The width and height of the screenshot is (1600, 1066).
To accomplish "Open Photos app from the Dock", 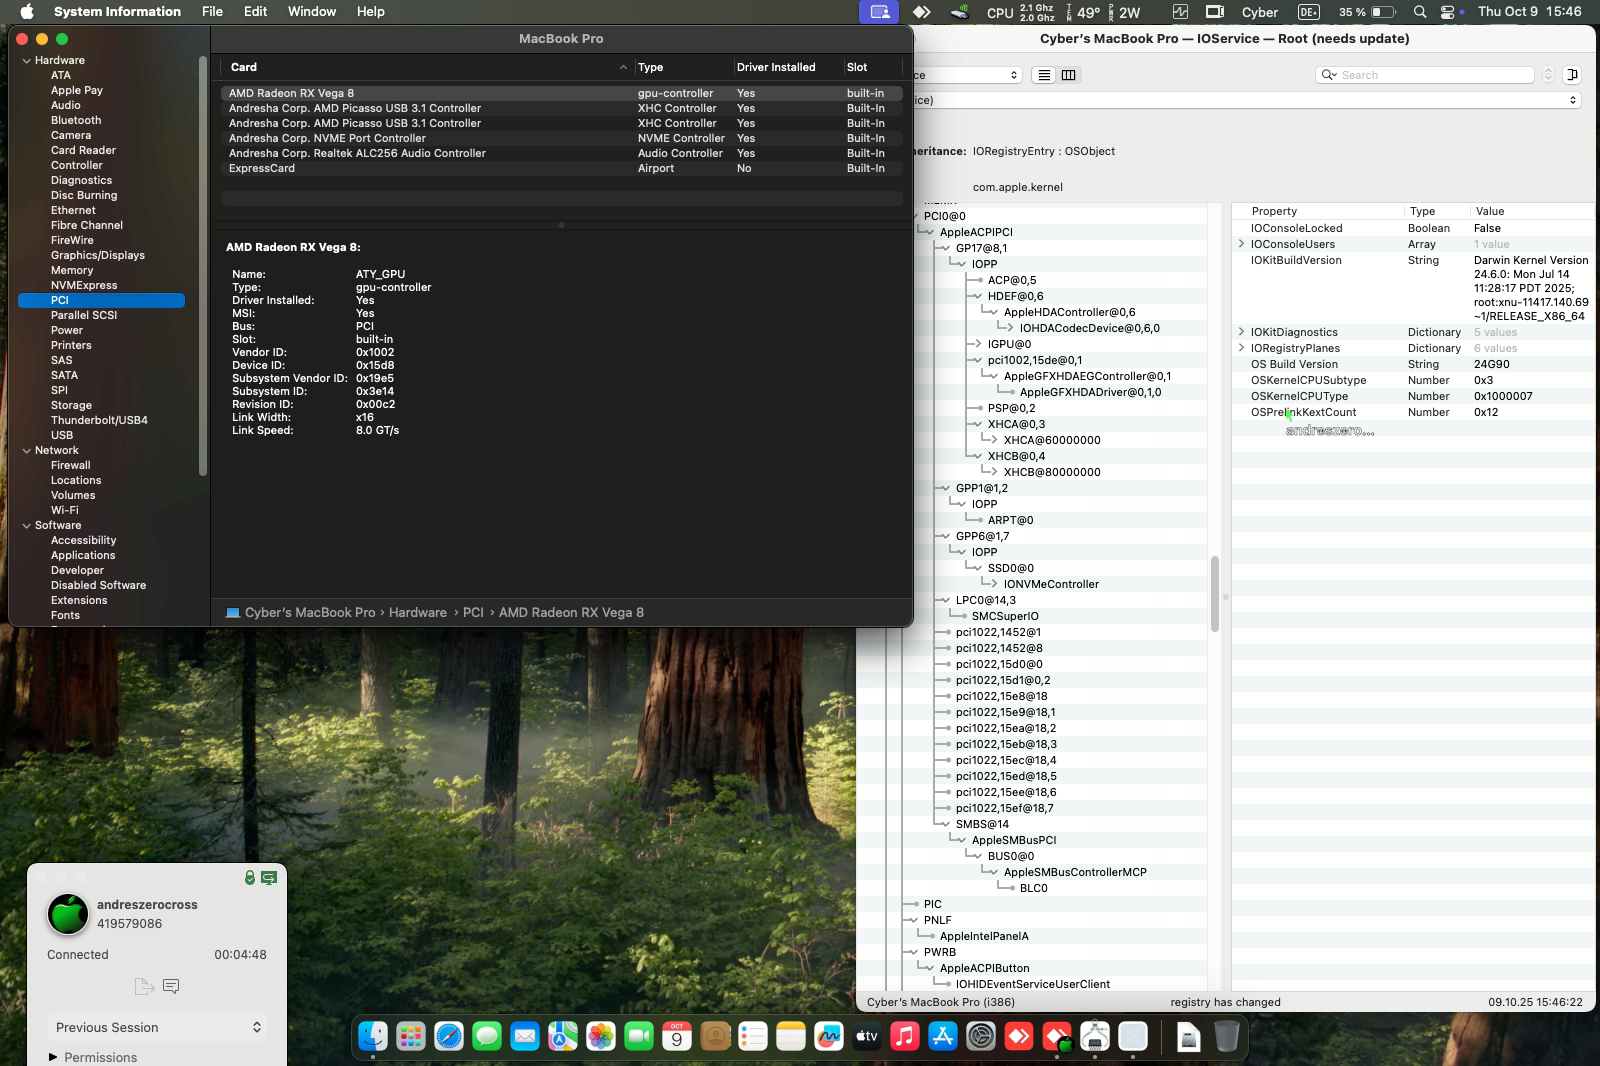I will click(601, 1037).
